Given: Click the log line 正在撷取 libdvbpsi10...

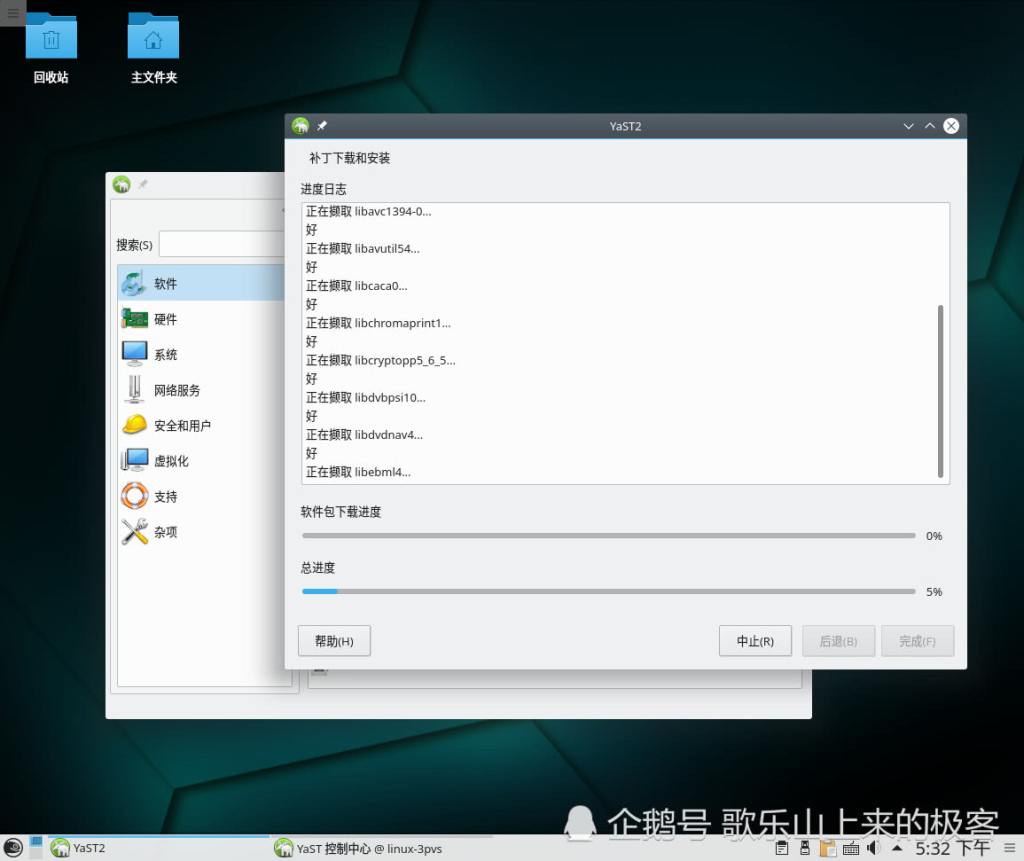Looking at the screenshot, I should [366, 397].
